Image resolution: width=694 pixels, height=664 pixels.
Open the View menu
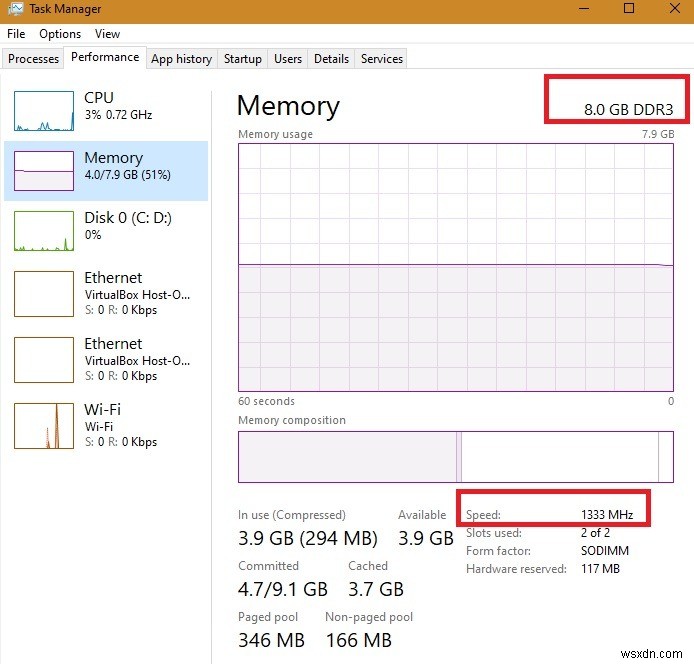coord(107,34)
